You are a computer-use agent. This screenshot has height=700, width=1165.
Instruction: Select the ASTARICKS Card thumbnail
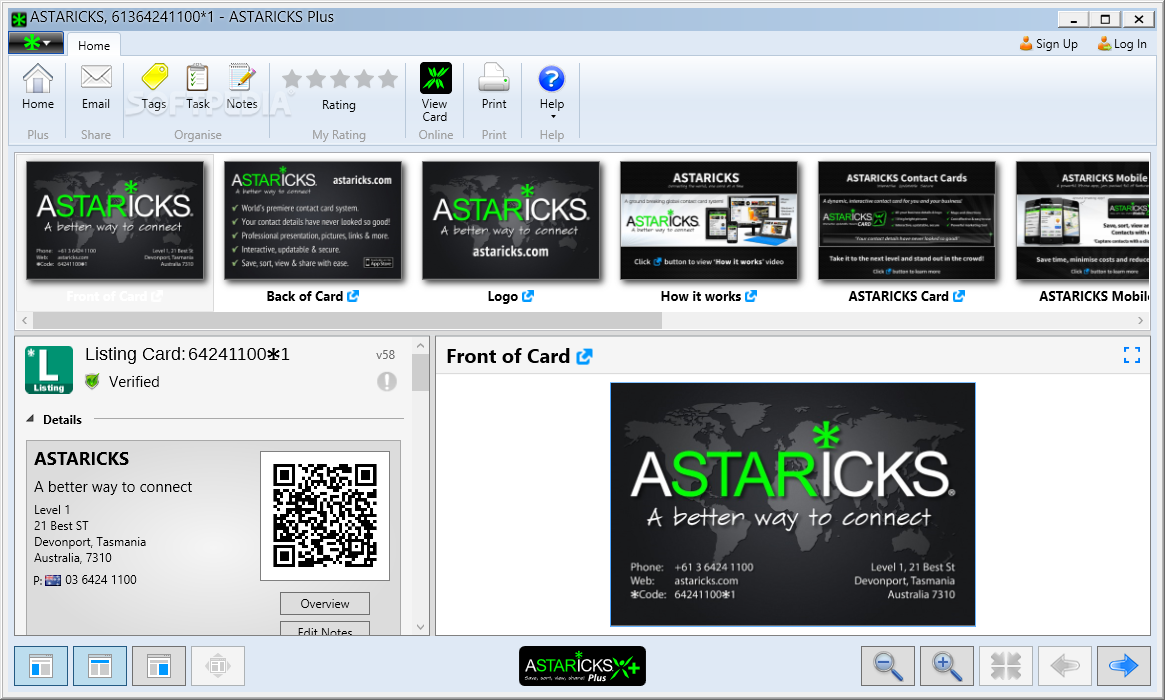[x=906, y=221]
